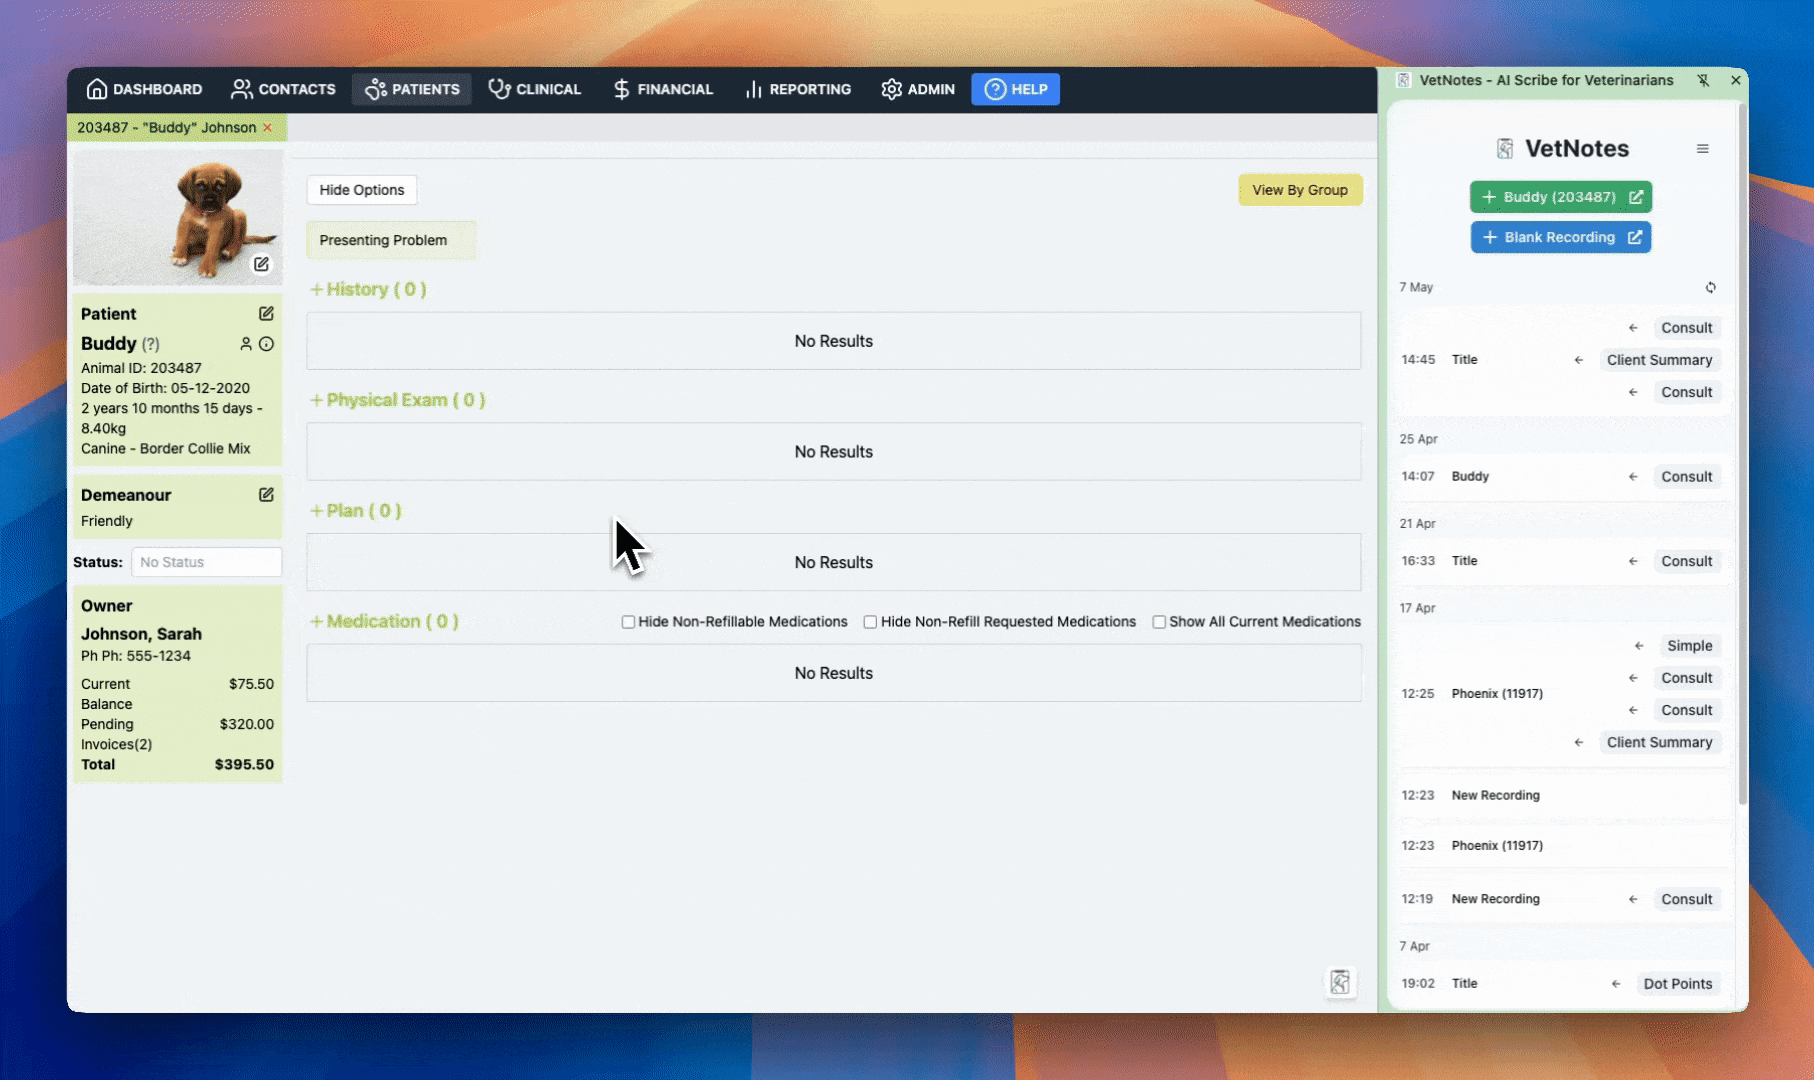Start a Blank Recording in VetNotes
This screenshot has width=1814, height=1080.
click(1560, 237)
